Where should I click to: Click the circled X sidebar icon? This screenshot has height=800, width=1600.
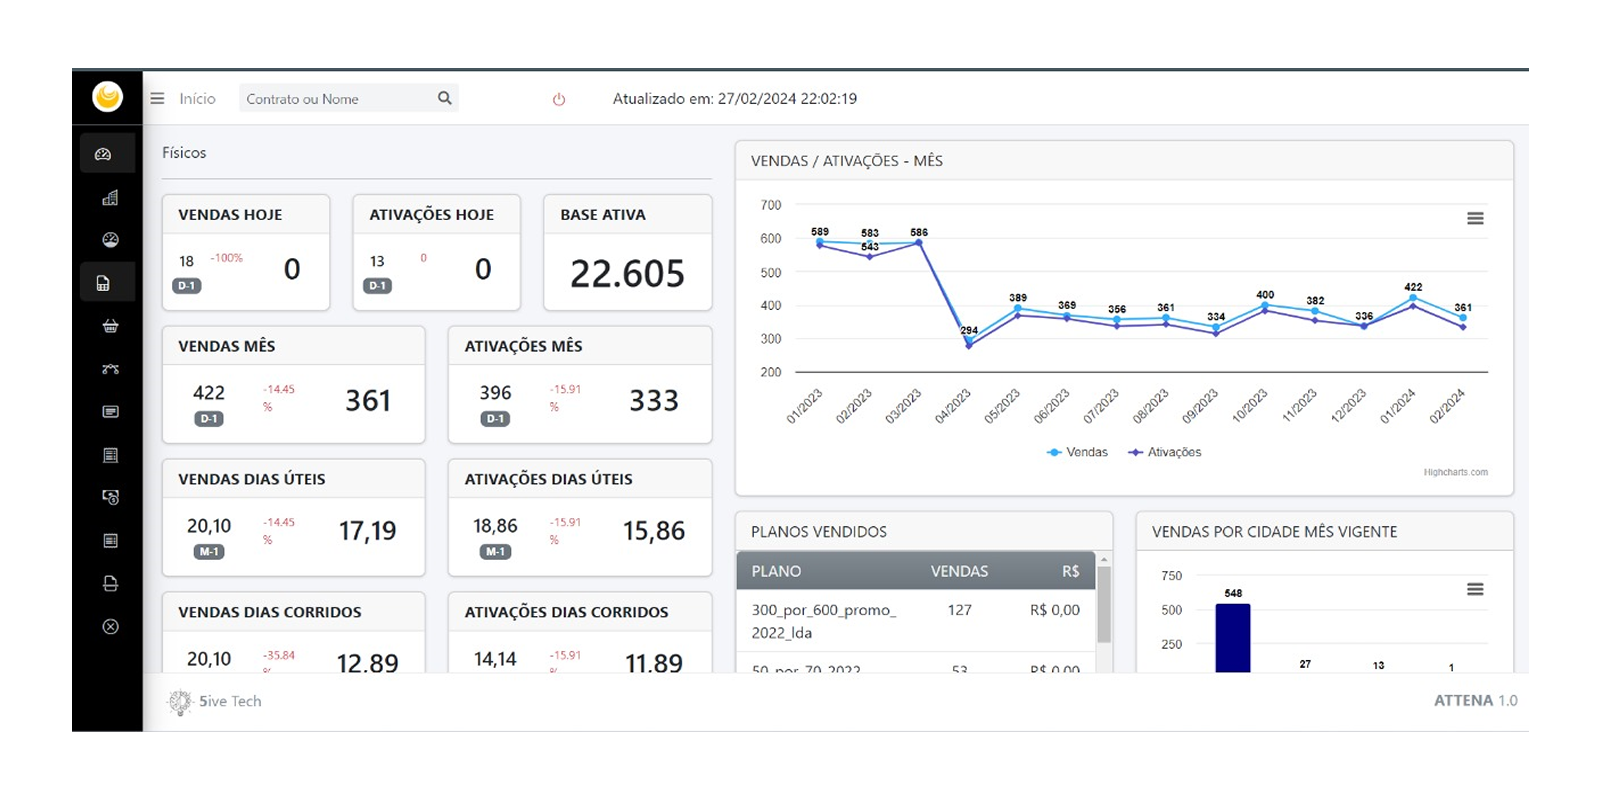tap(110, 627)
